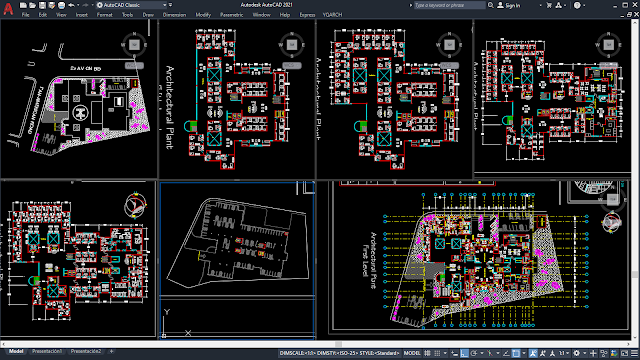Toggle the show annotation objects icon
This screenshot has height=360, width=640.
[x=533, y=353]
